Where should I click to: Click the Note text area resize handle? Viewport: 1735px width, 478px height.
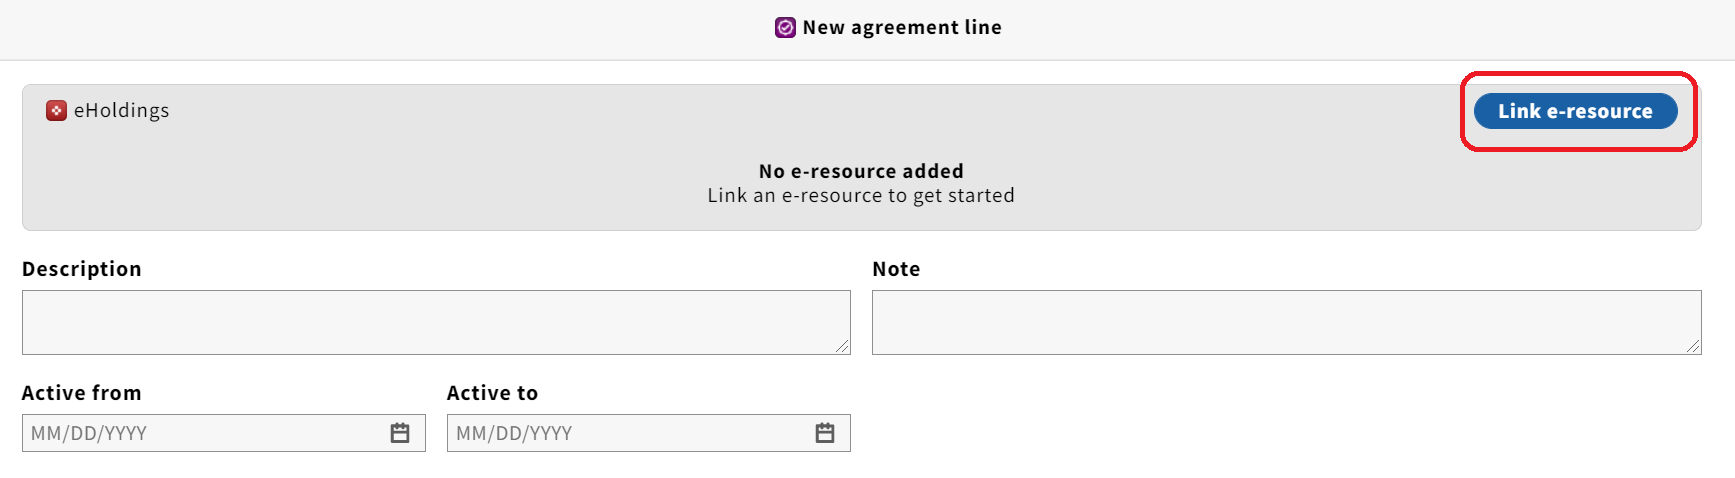click(x=1693, y=346)
